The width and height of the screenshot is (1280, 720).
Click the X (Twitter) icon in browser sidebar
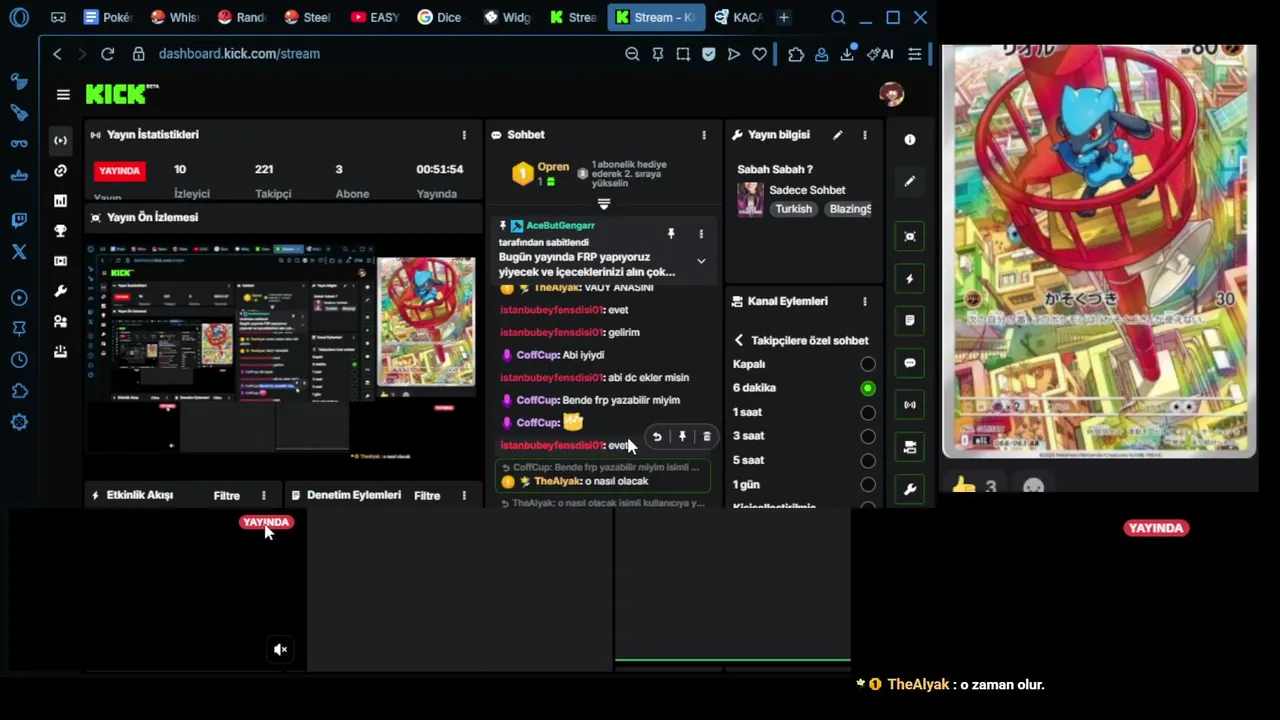point(19,252)
